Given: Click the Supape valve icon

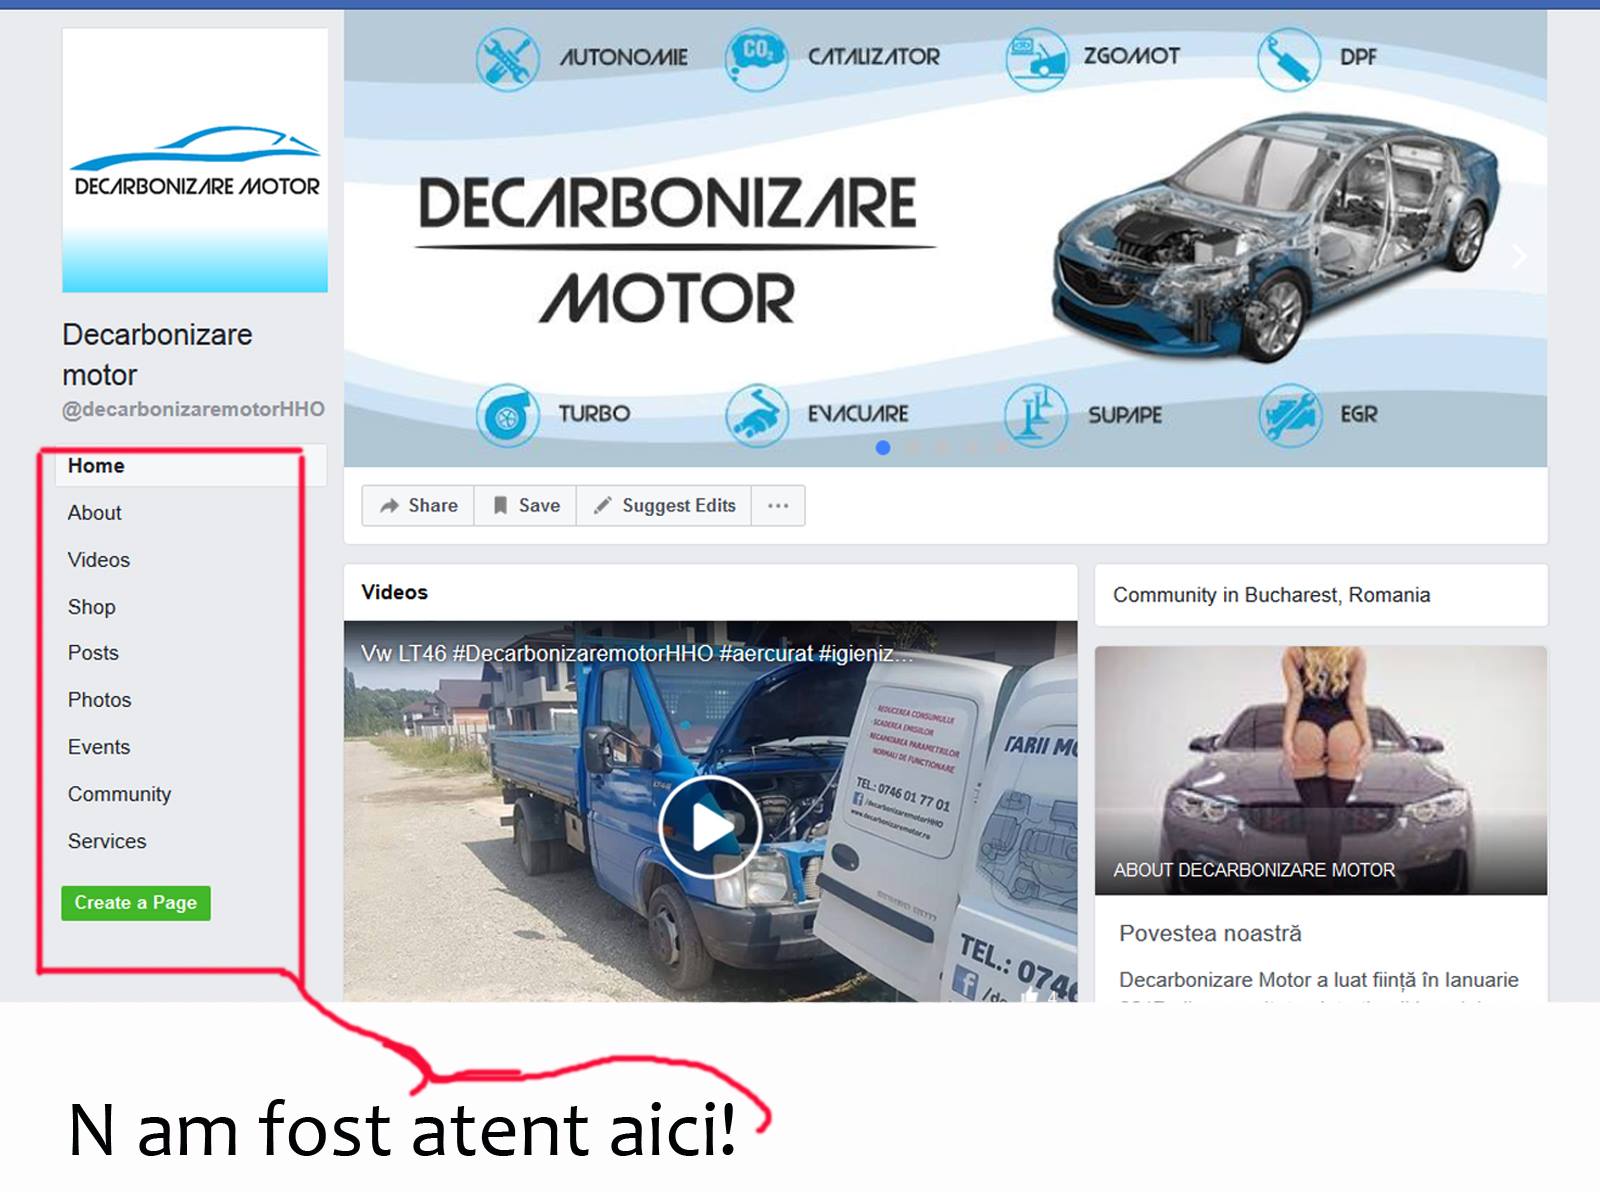Looking at the screenshot, I should click(x=1036, y=414).
